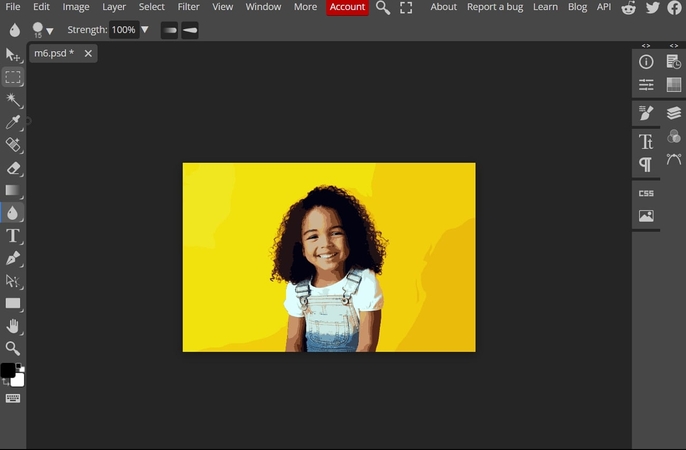The width and height of the screenshot is (686, 450).
Task: Open the Properties sliders panel icon
Action: click(x=646, y=84)
